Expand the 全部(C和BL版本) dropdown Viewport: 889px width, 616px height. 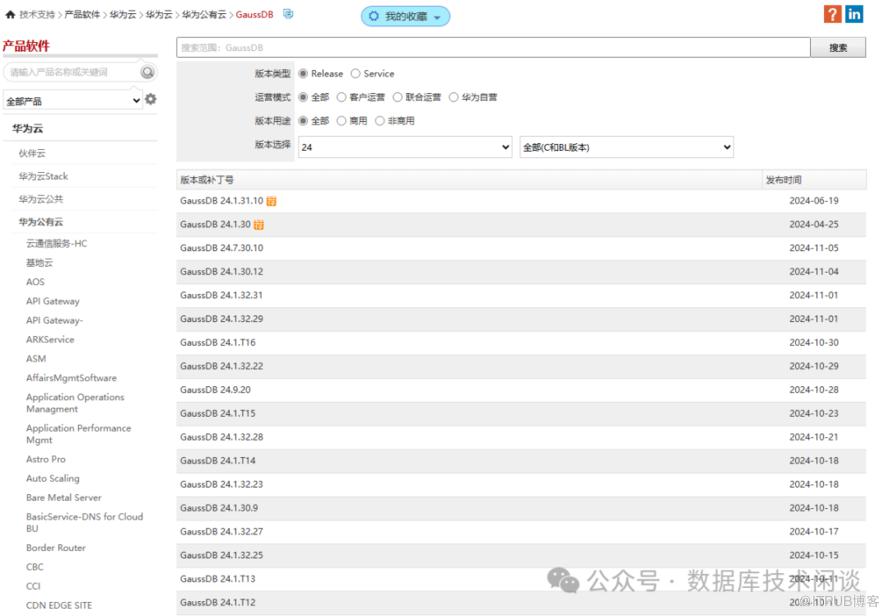[626, 147]
